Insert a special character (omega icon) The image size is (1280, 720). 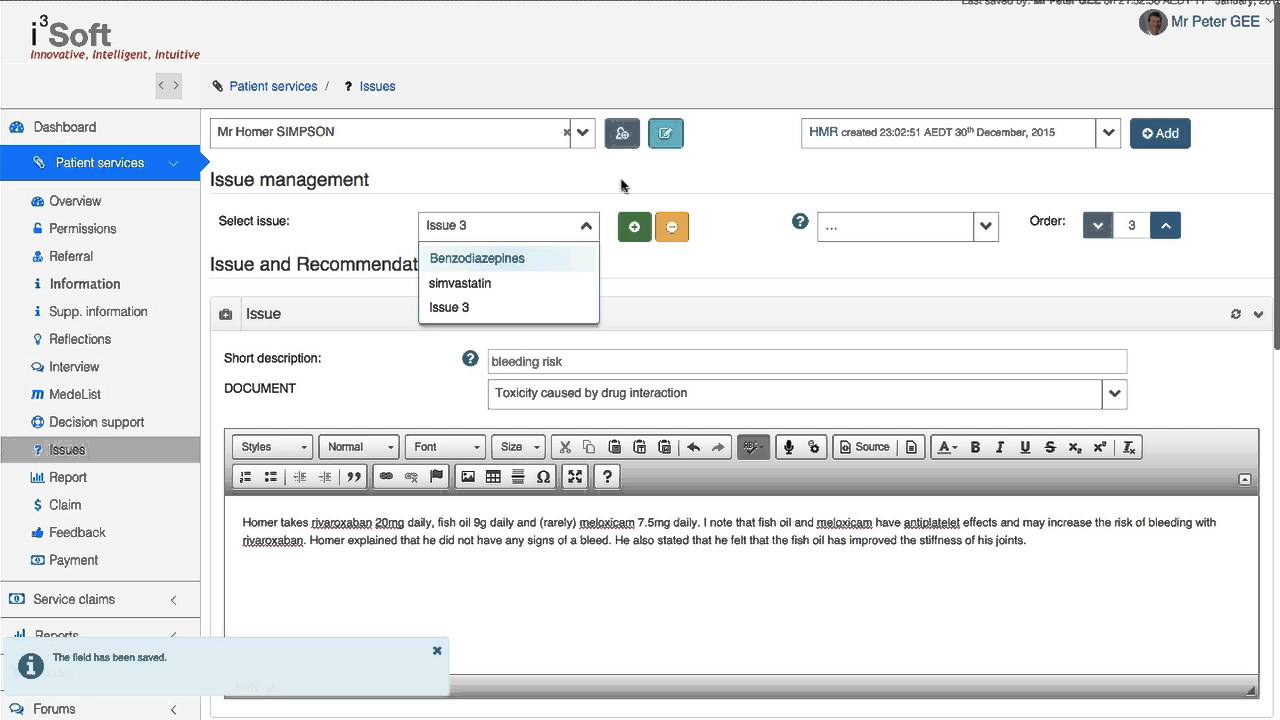coord(543,477)
